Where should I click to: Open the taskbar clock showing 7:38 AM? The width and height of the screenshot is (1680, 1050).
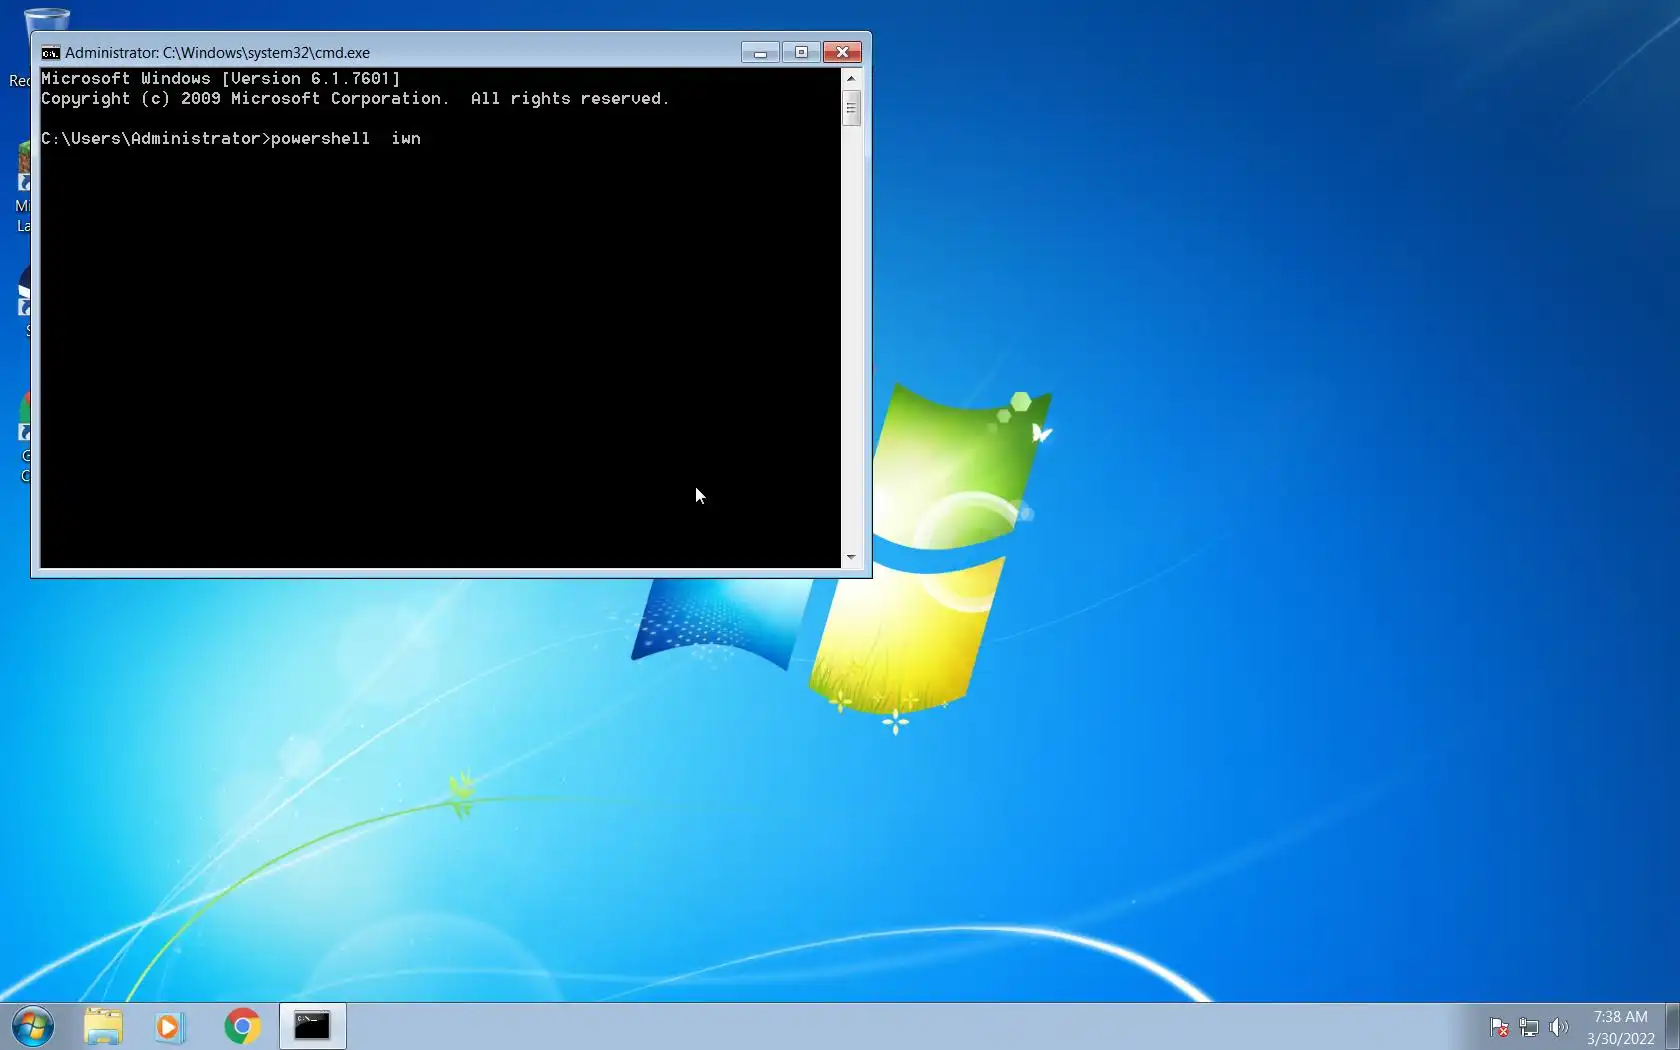(x=1620, y=1027)
